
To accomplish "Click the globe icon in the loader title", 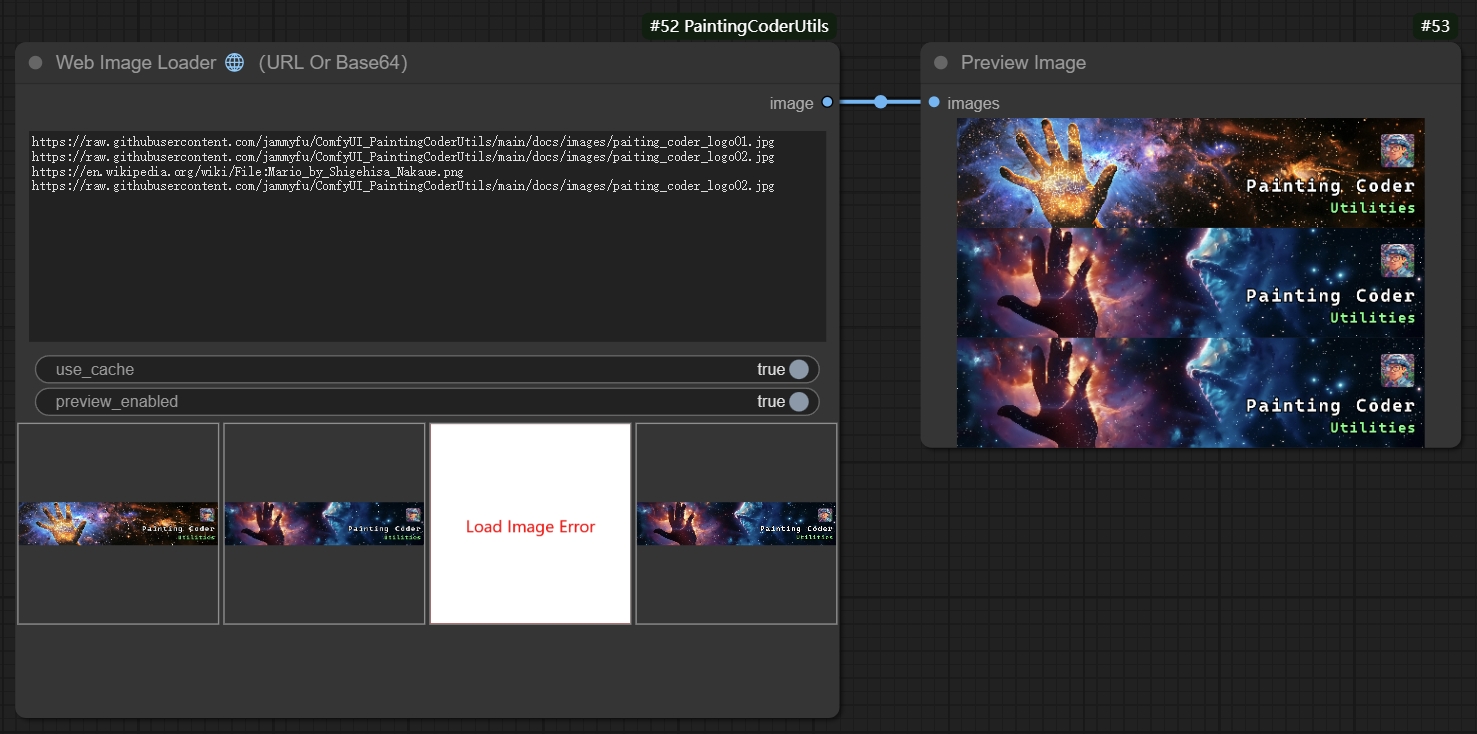I will click(234, 62).
